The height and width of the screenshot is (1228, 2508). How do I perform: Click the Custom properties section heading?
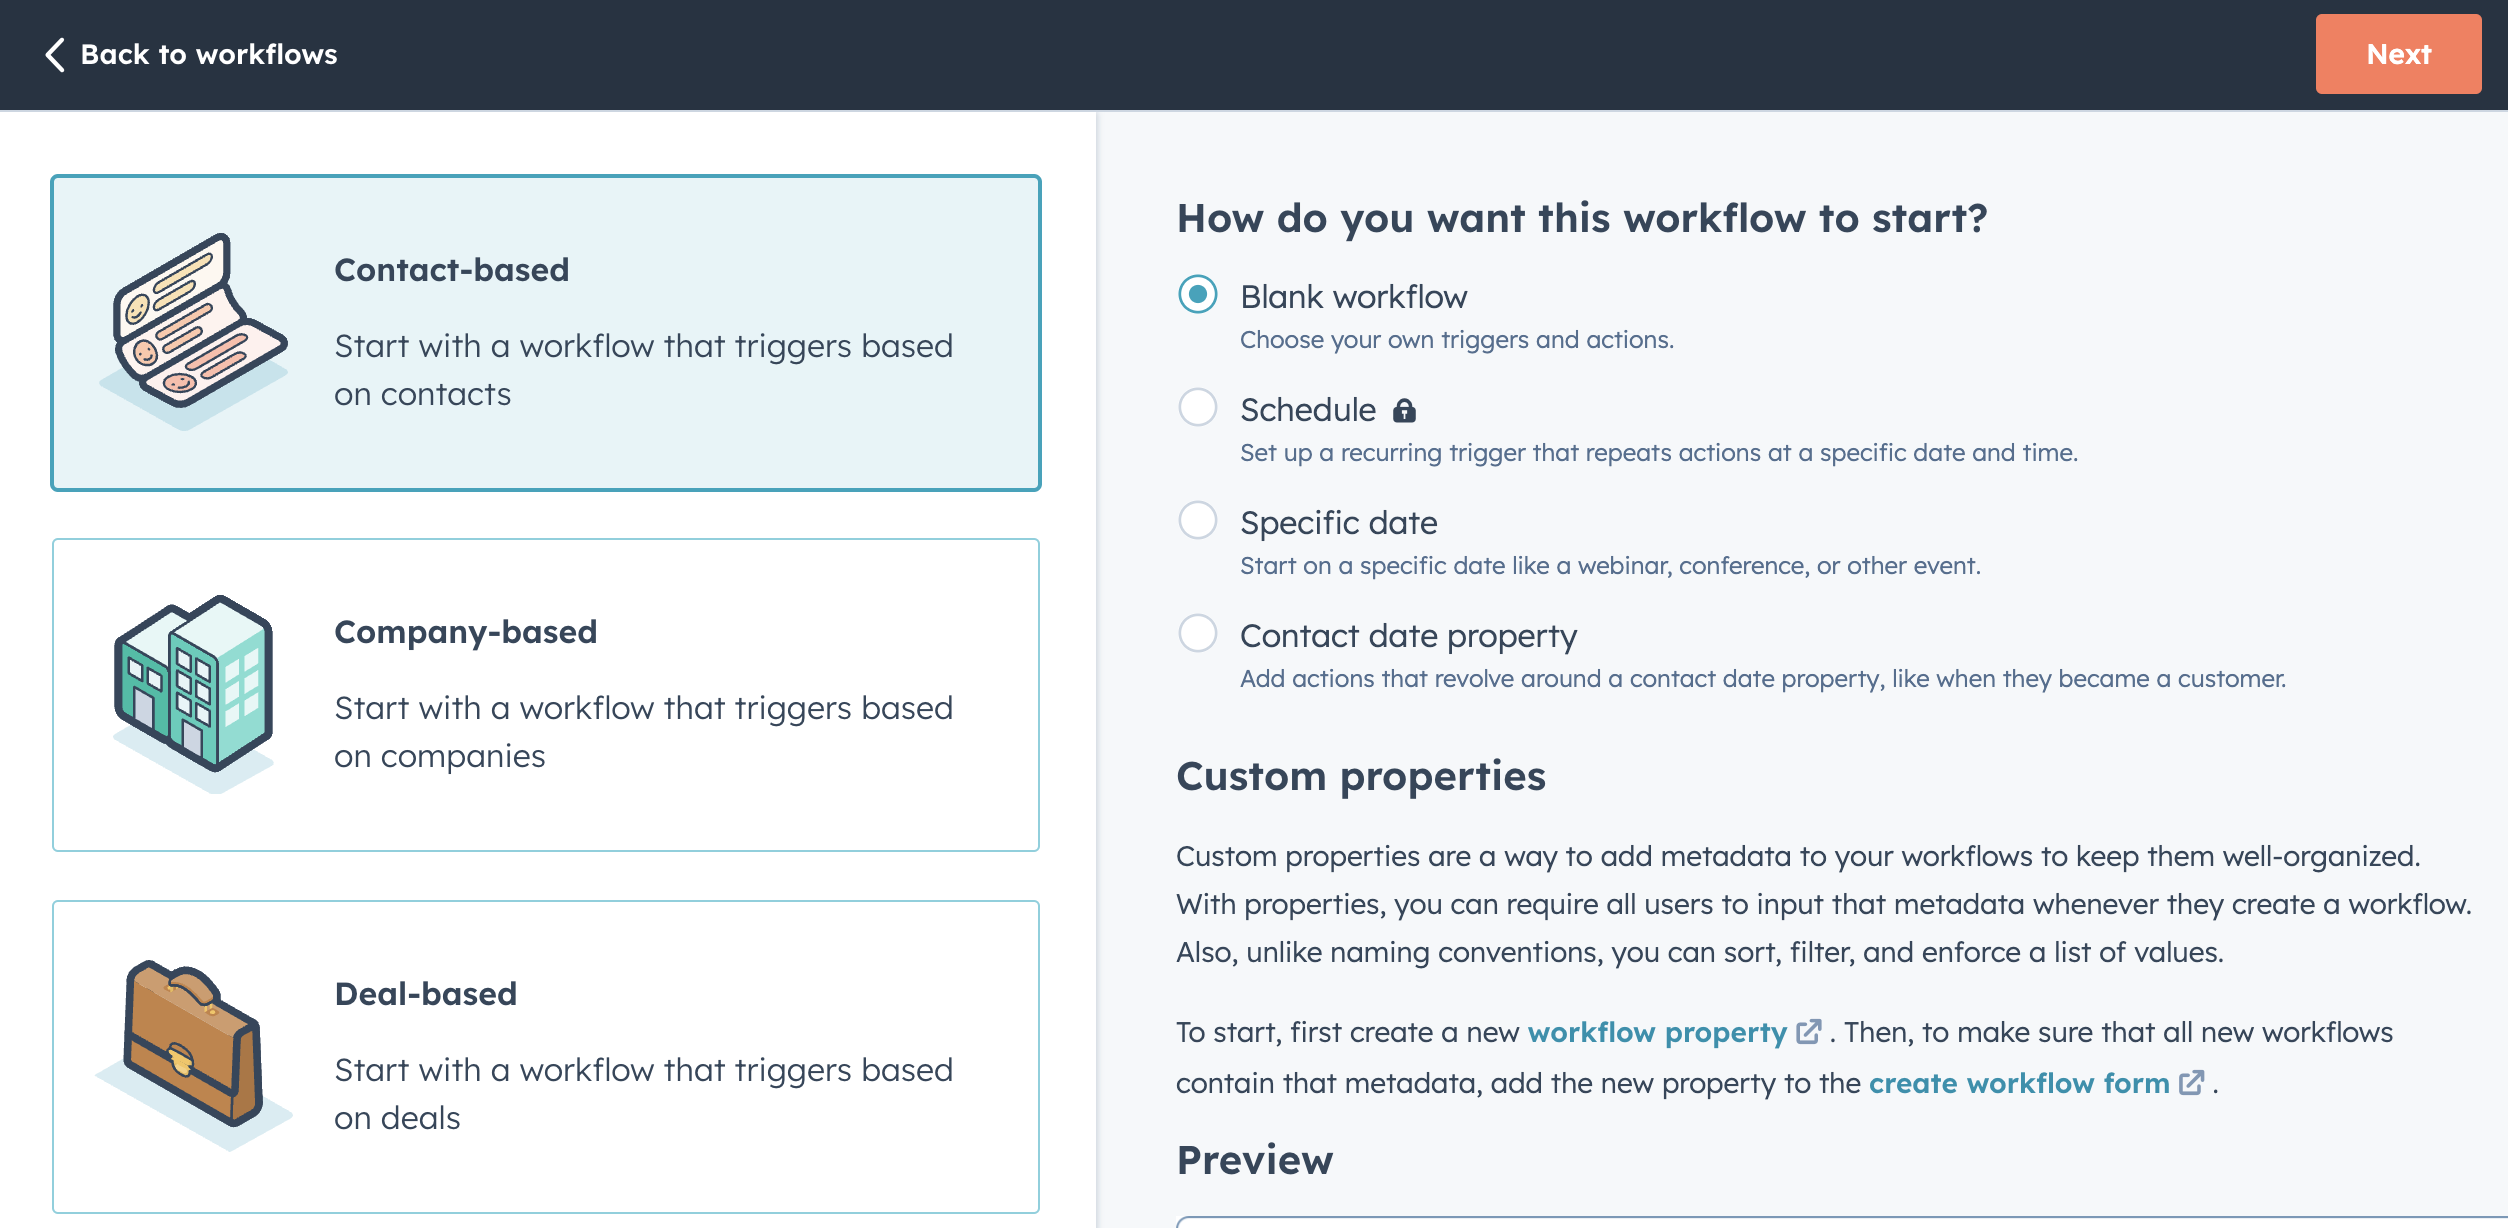(x=1362, y=777)
